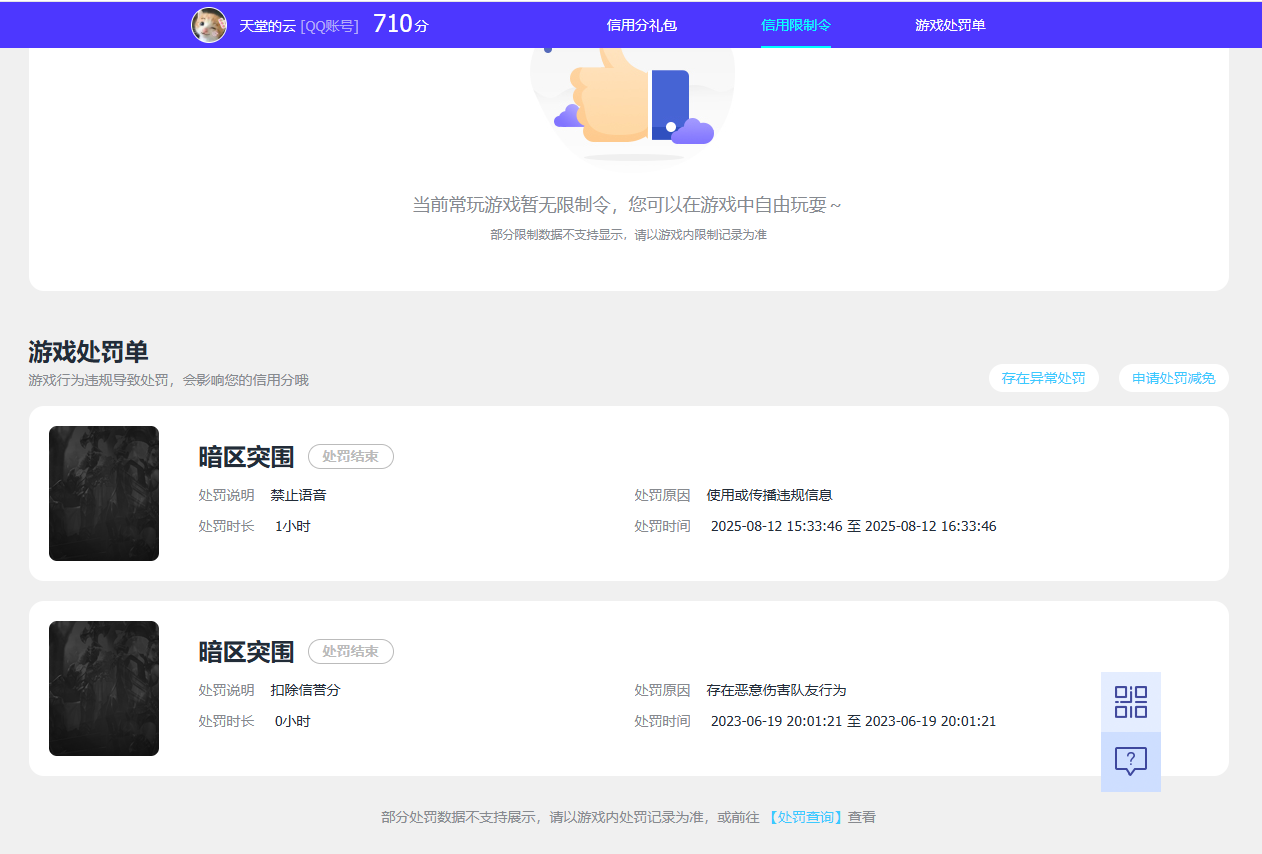Click the QQ账号 label beside the username
This screenshot has width=1262, height=854.
point(329,26)
